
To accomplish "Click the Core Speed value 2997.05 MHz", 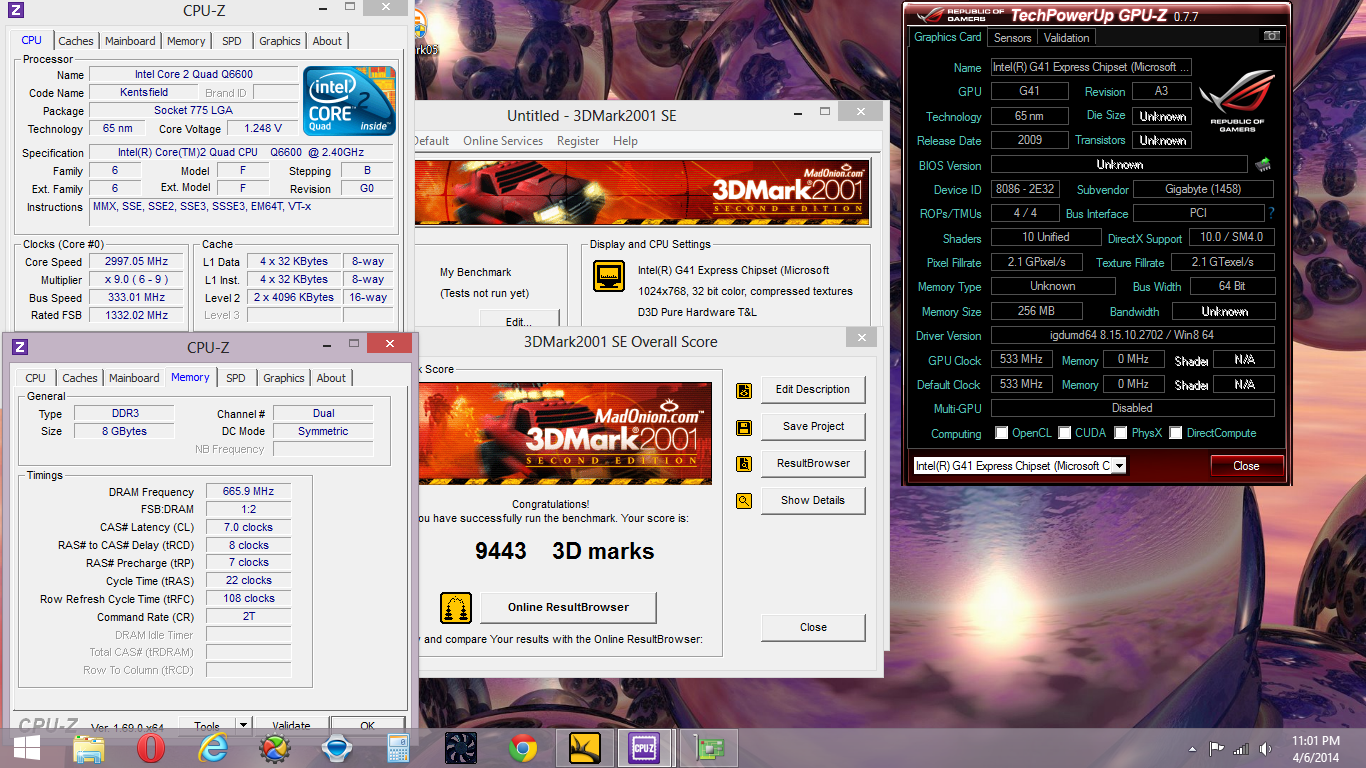I will point(136,262).
